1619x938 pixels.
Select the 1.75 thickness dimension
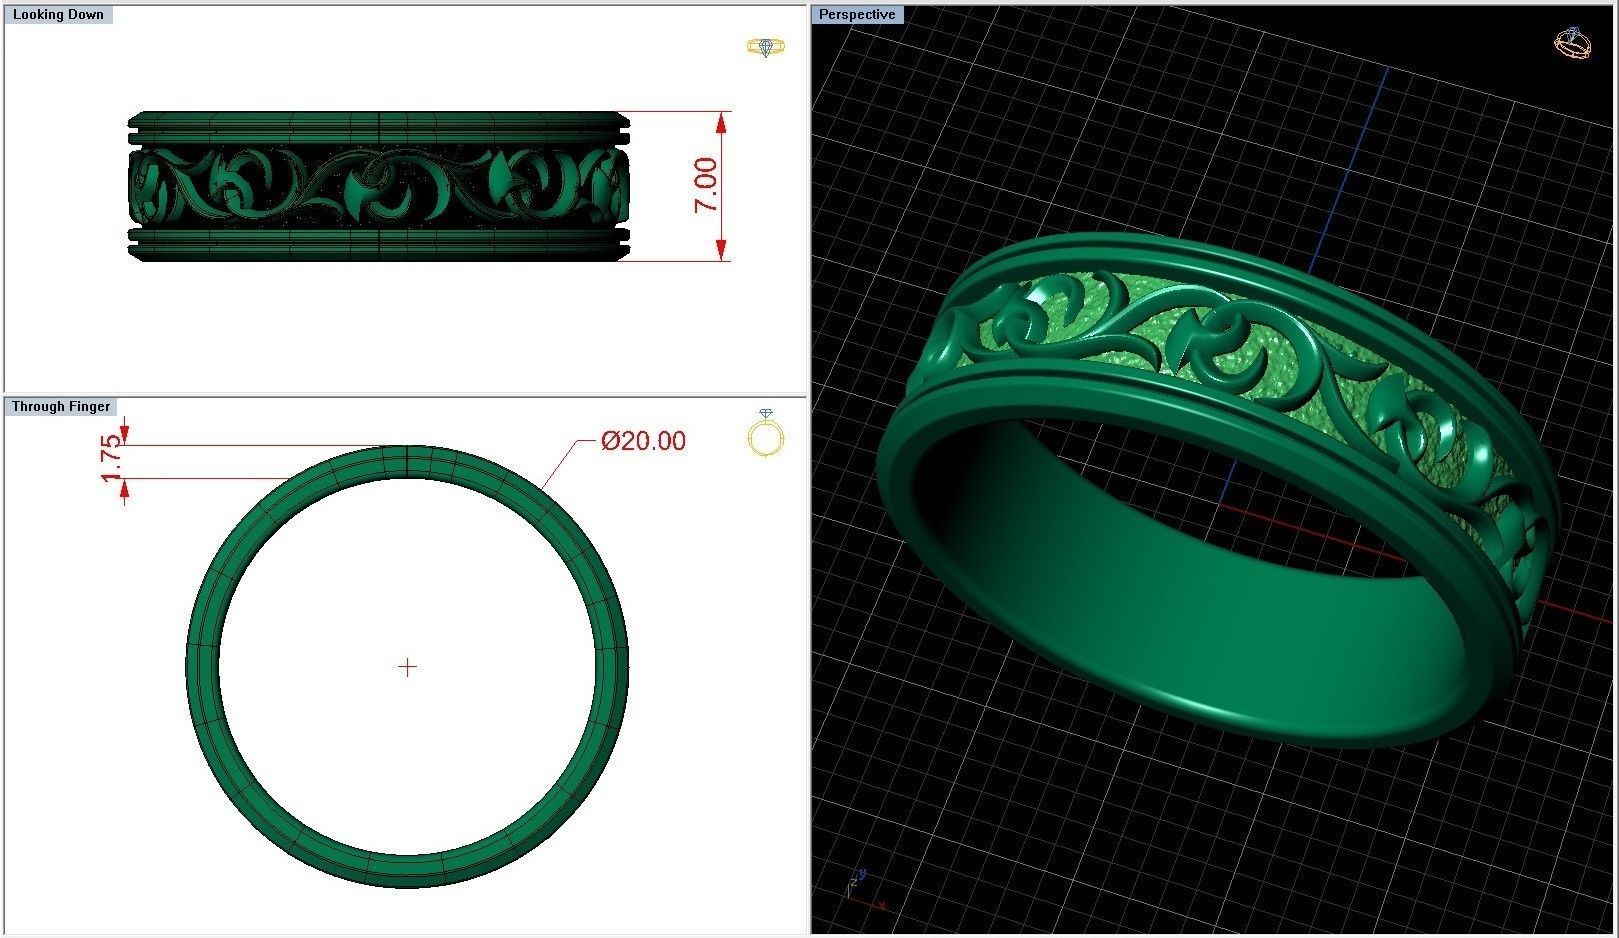[111, 459]
